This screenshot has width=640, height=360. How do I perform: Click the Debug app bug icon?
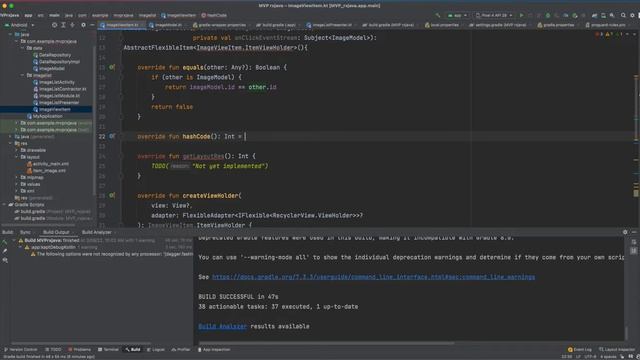[548, 16]
